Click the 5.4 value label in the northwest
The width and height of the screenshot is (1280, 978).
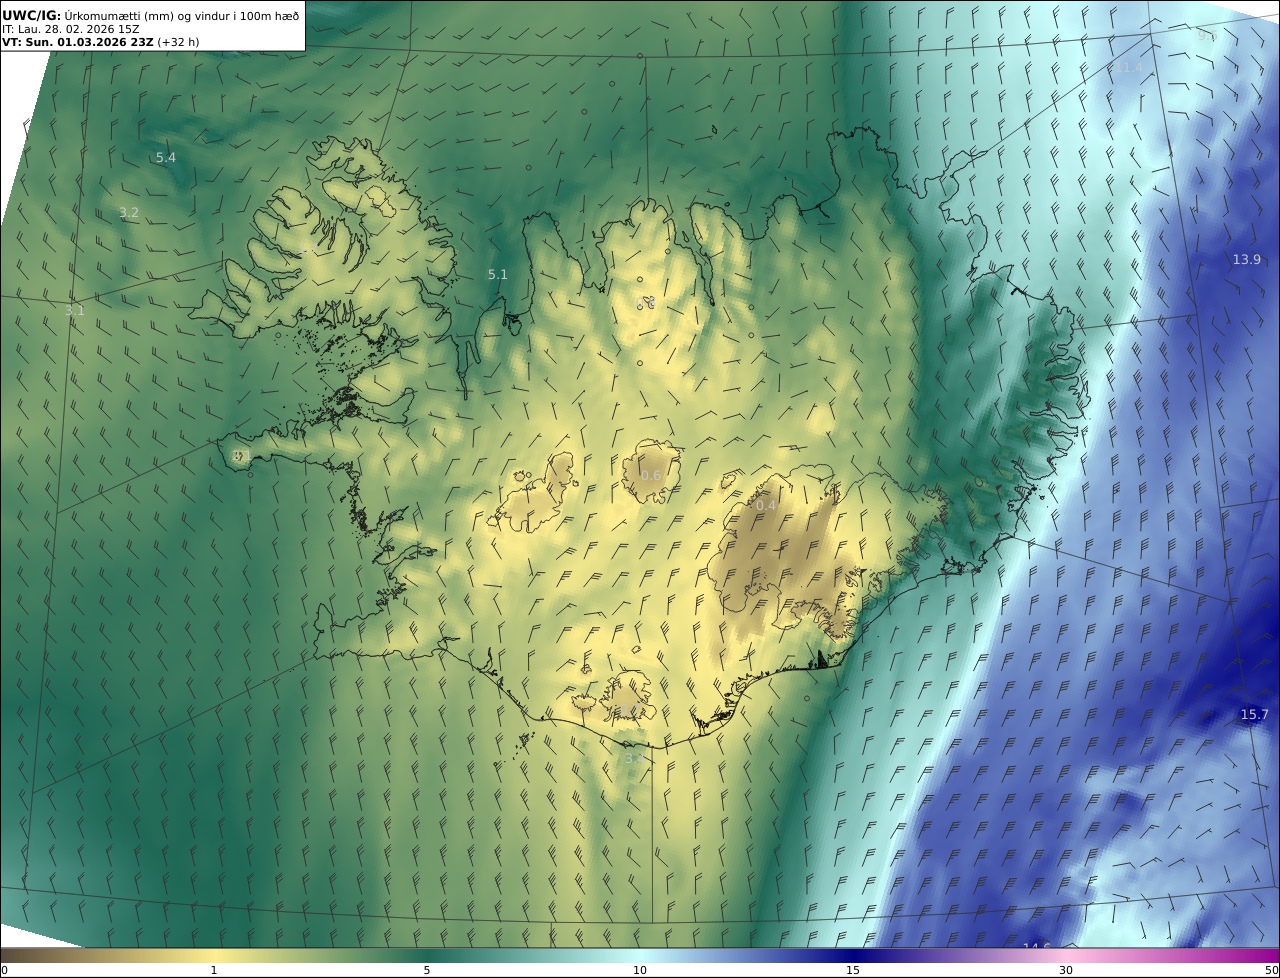(x=166, y=158)
